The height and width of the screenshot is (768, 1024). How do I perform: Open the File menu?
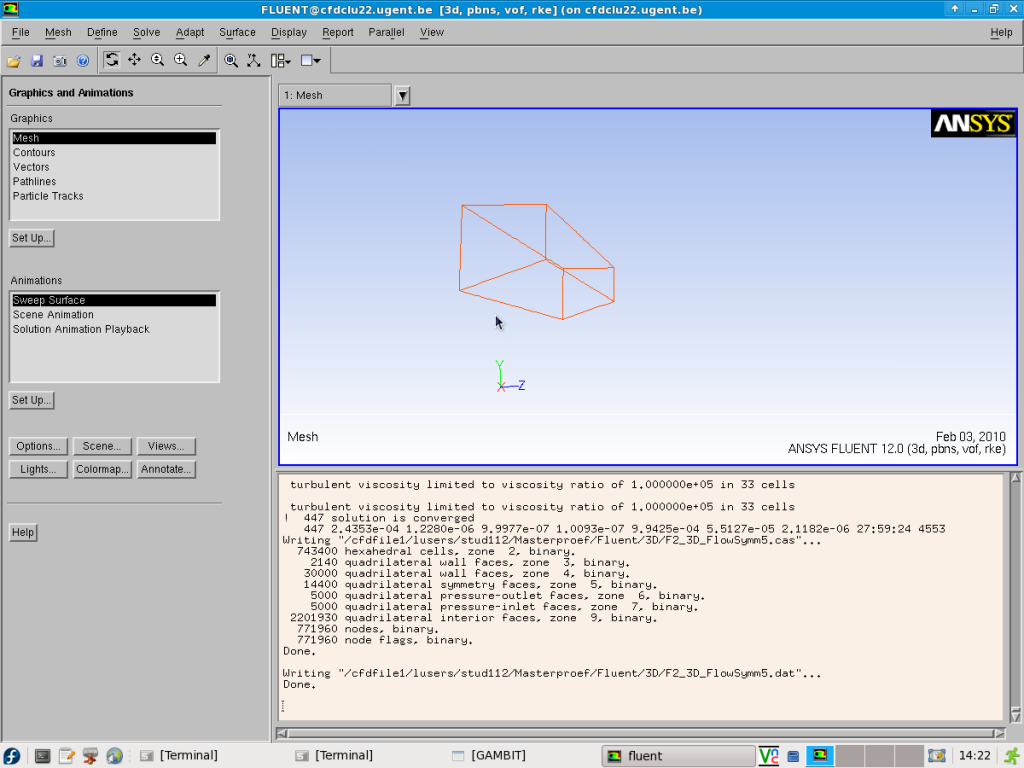coord(20,32)
